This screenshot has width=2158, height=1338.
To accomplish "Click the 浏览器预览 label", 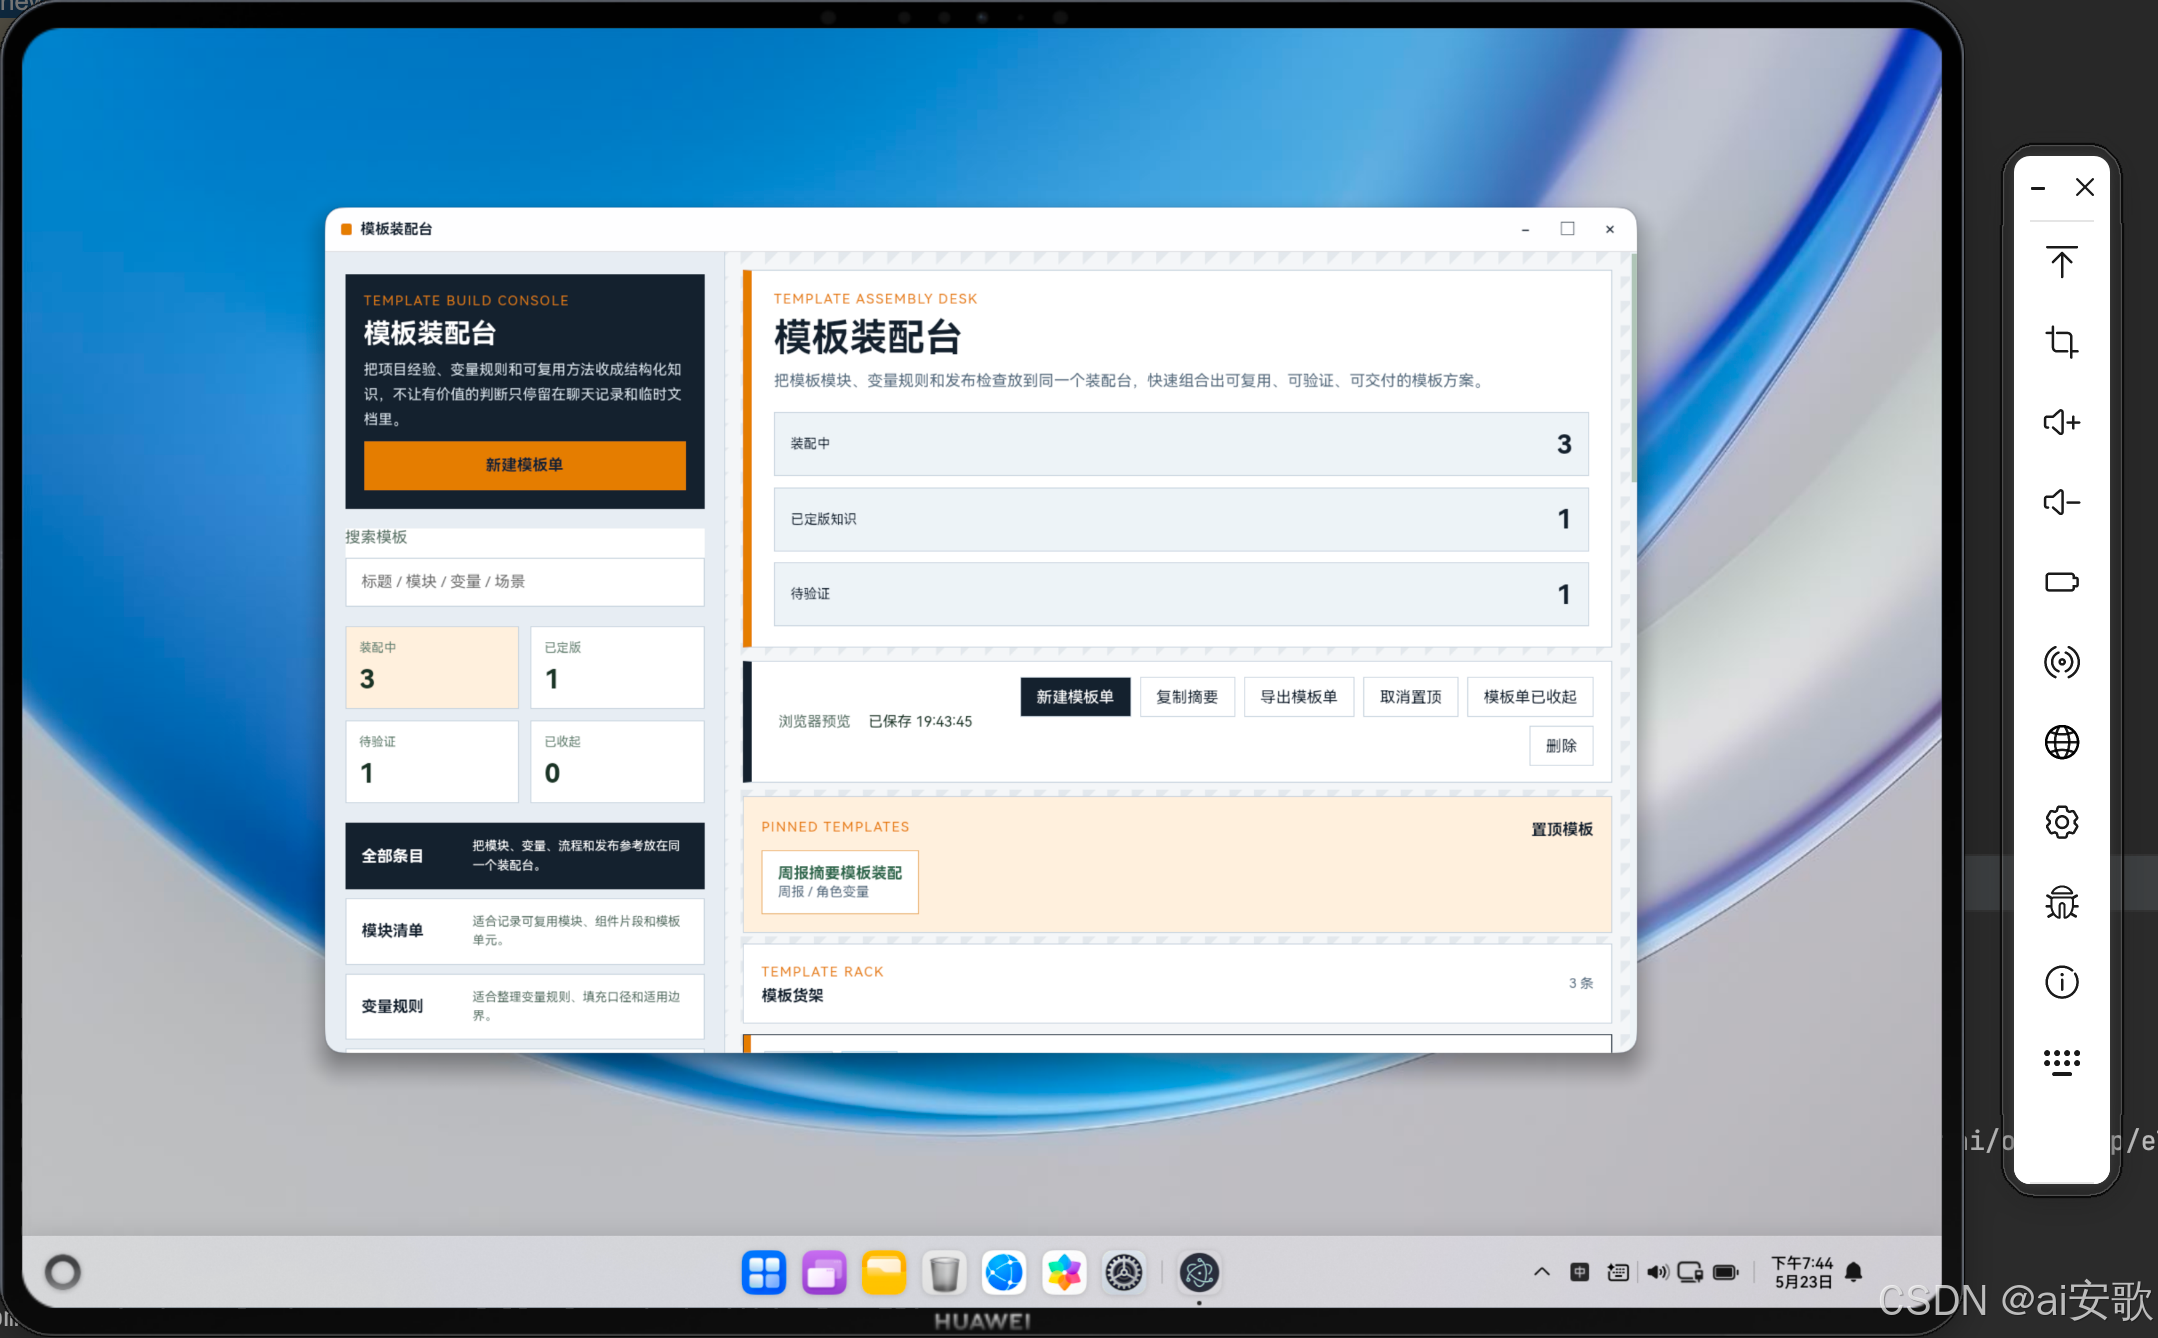I will pos(814,722).
